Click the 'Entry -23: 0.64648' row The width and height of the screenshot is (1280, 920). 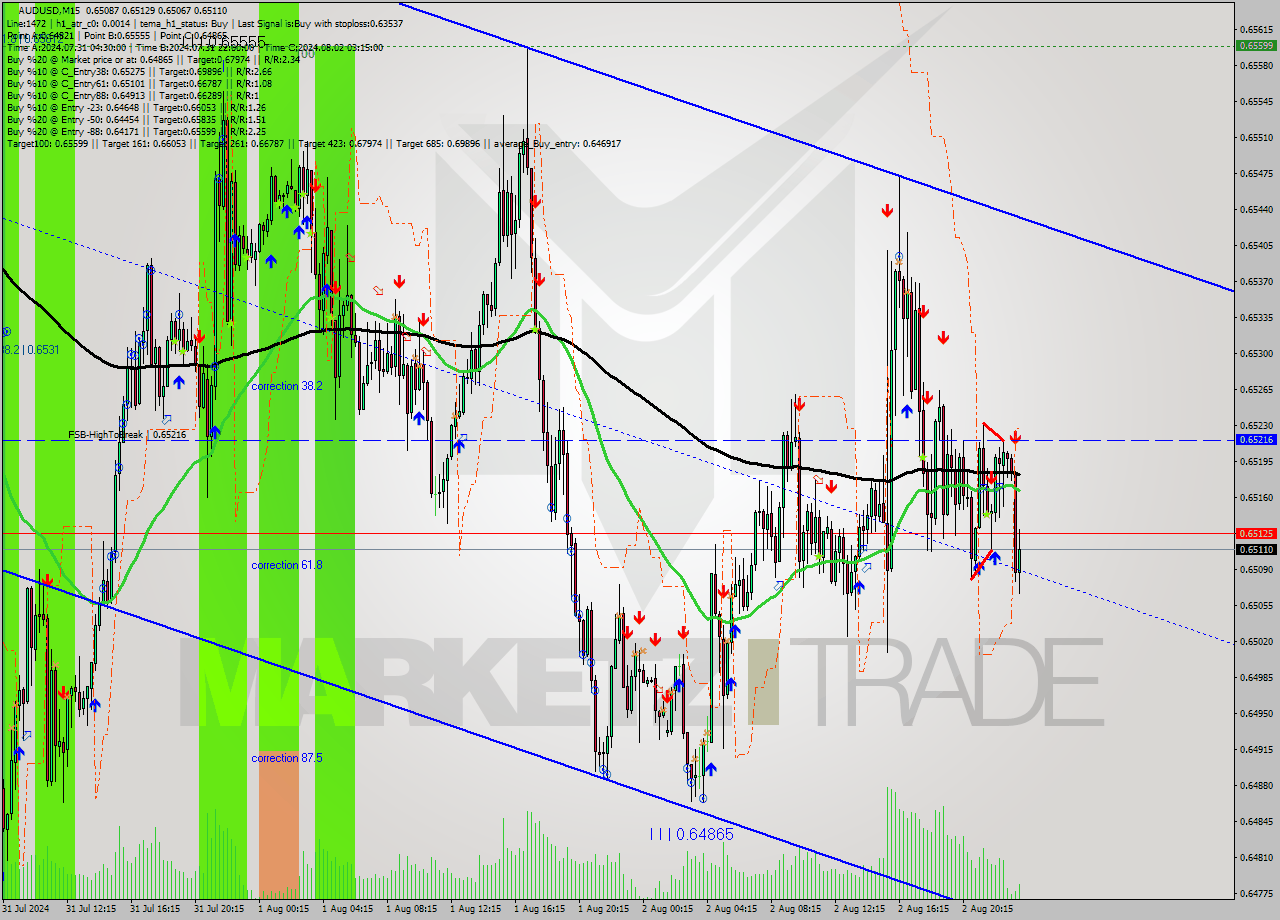pyautogui.click(x=136, y=107)
